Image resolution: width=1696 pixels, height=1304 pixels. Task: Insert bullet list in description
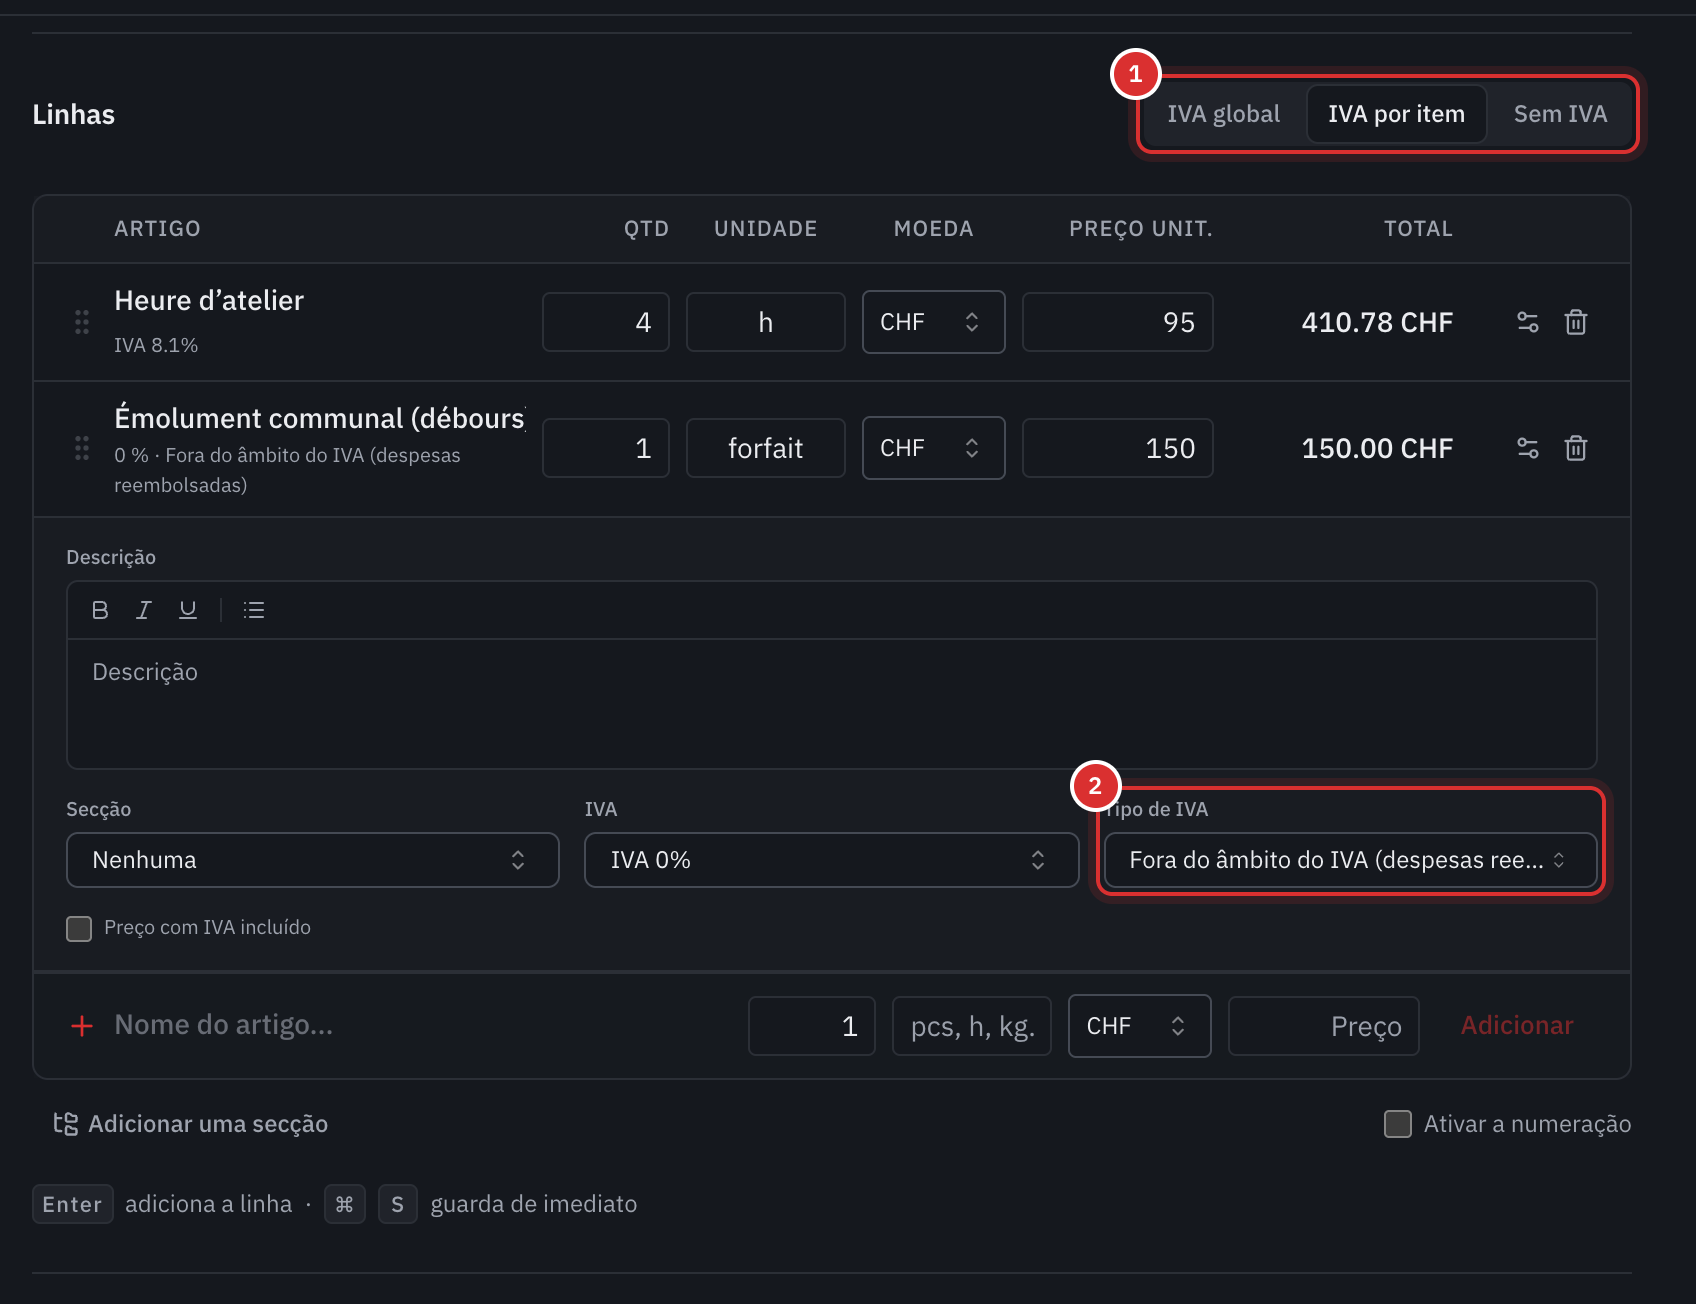click(254, 610)
